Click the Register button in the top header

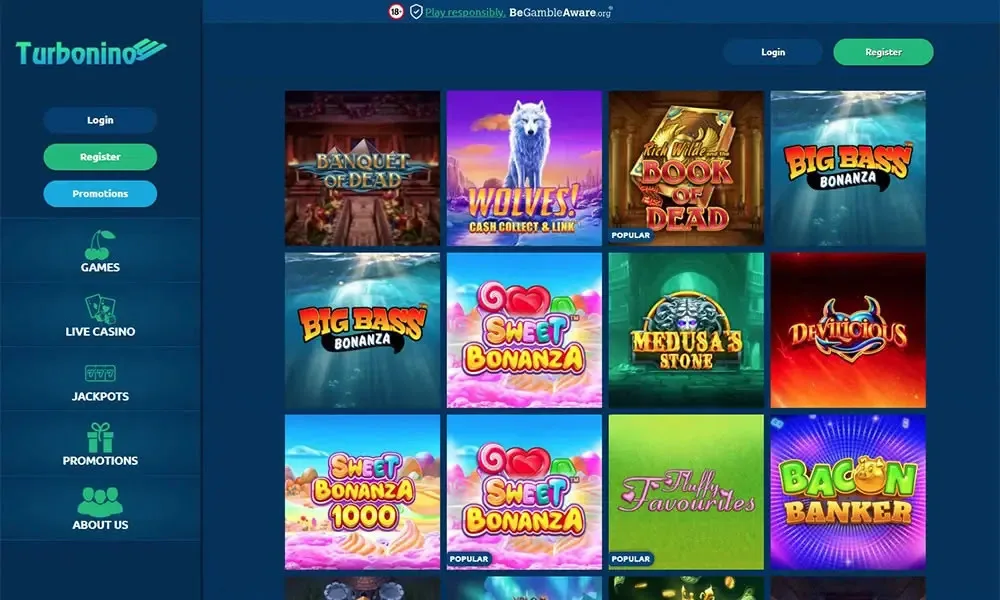pos(883,52)
